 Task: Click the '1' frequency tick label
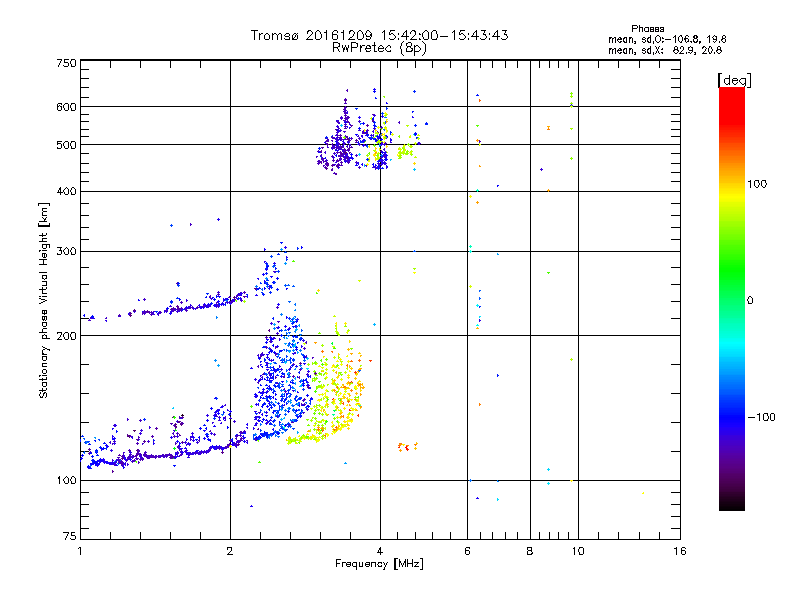[x=80, y=551]
